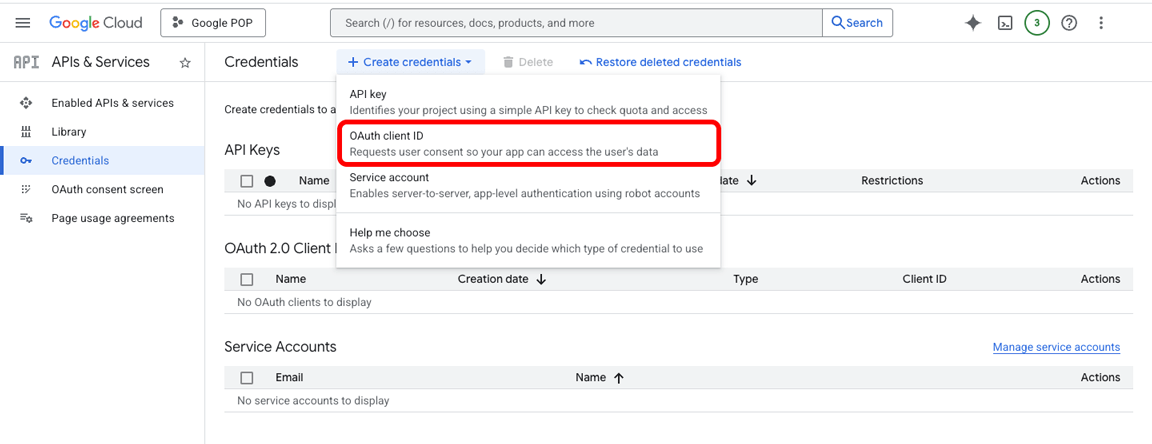Sort API keys by date arrow
The height and width of the screenshot is (444, 1152).
751,181
